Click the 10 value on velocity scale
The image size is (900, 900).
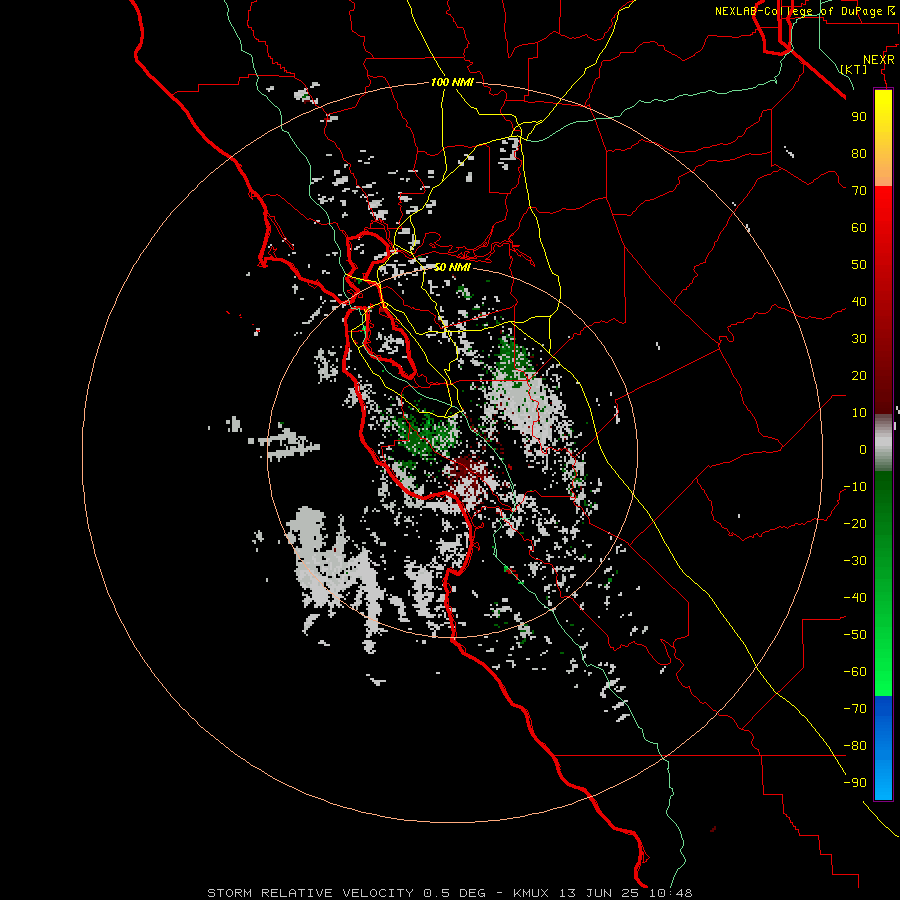click(x=859, y=413)
